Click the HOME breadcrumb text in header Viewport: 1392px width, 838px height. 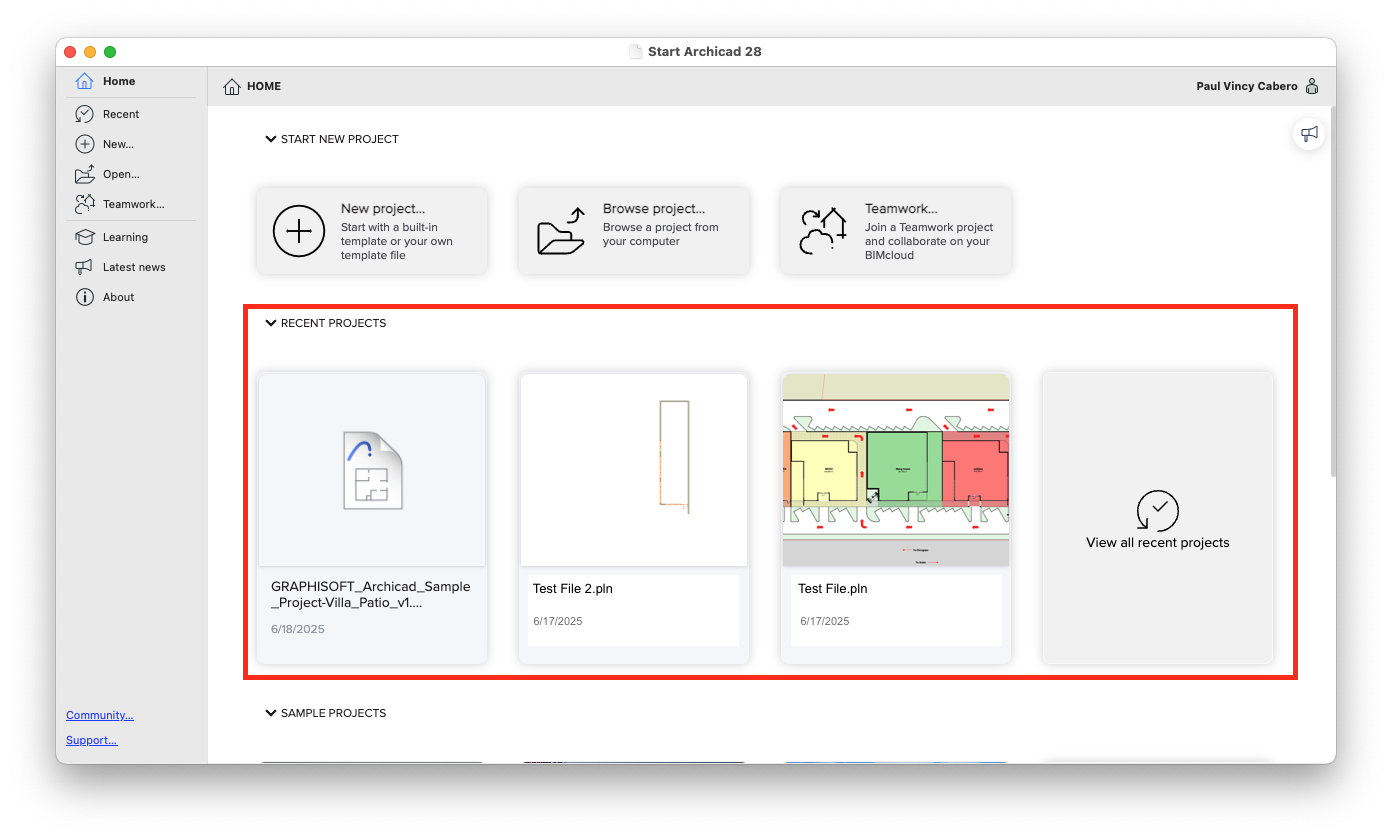click(264, 86)
